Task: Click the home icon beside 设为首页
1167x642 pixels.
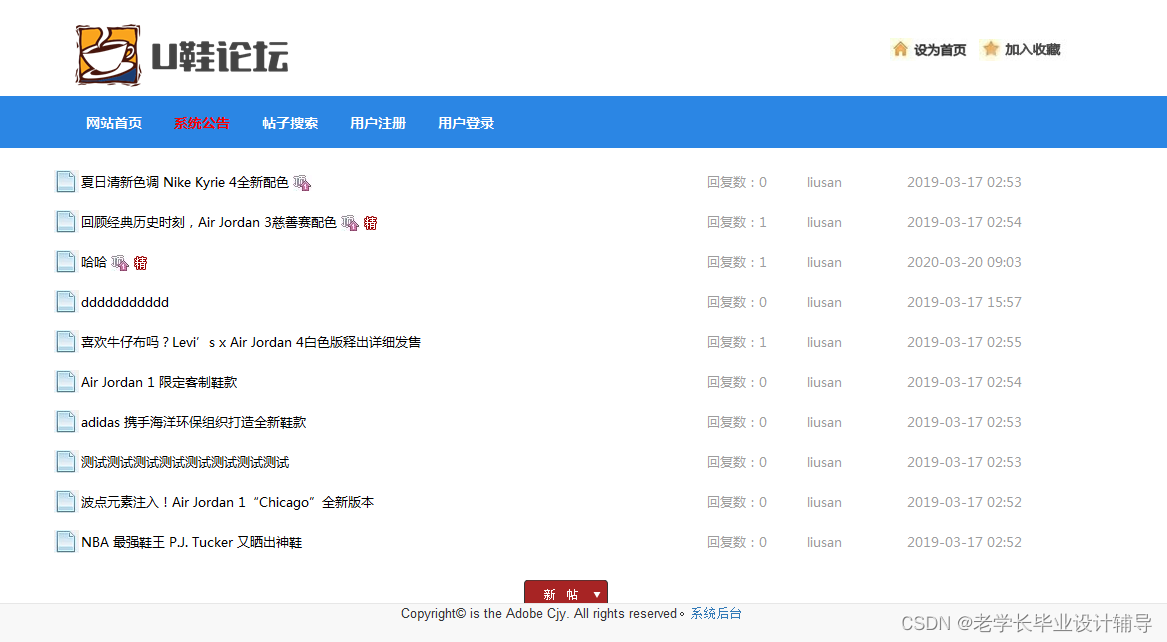Action: [x=899, y=48]
